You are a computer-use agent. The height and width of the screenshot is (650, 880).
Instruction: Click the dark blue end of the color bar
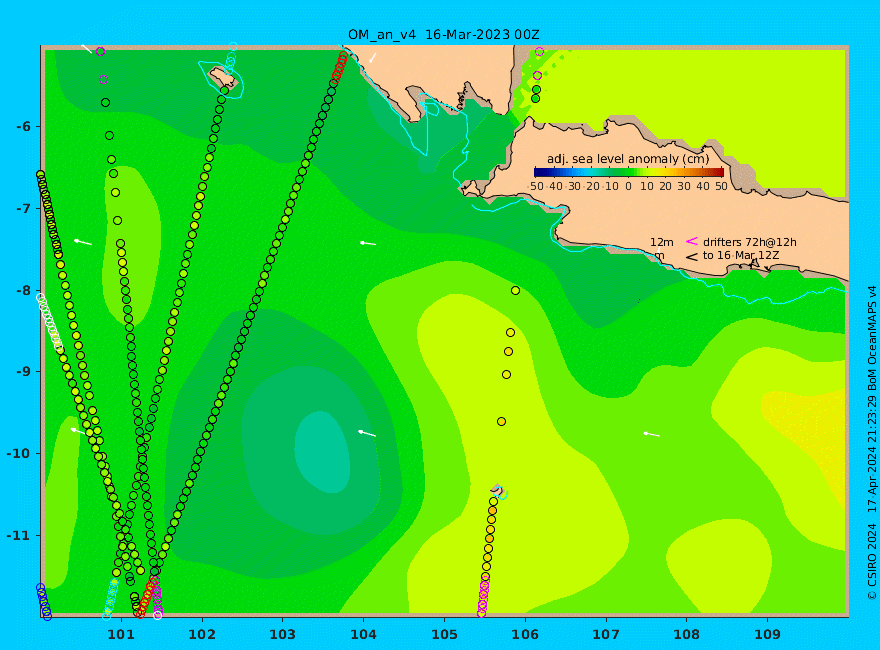pos(538,172)
